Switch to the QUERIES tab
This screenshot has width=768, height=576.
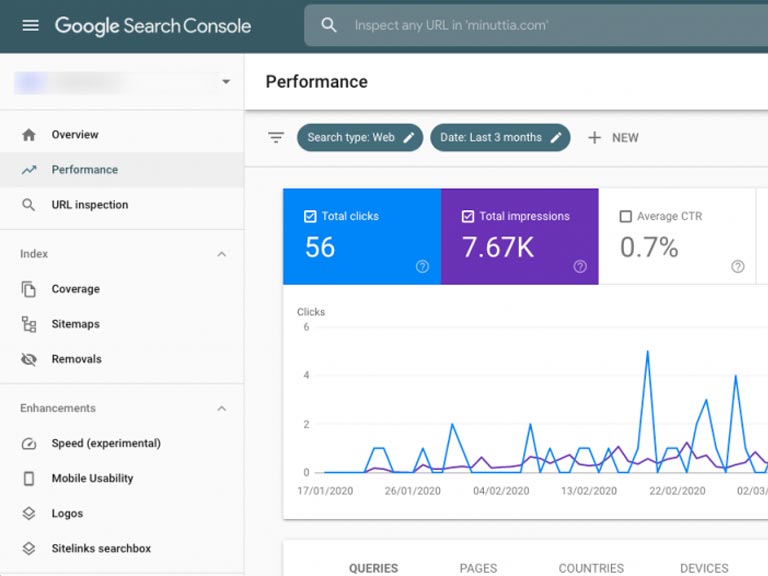click(x=373, y=568)
